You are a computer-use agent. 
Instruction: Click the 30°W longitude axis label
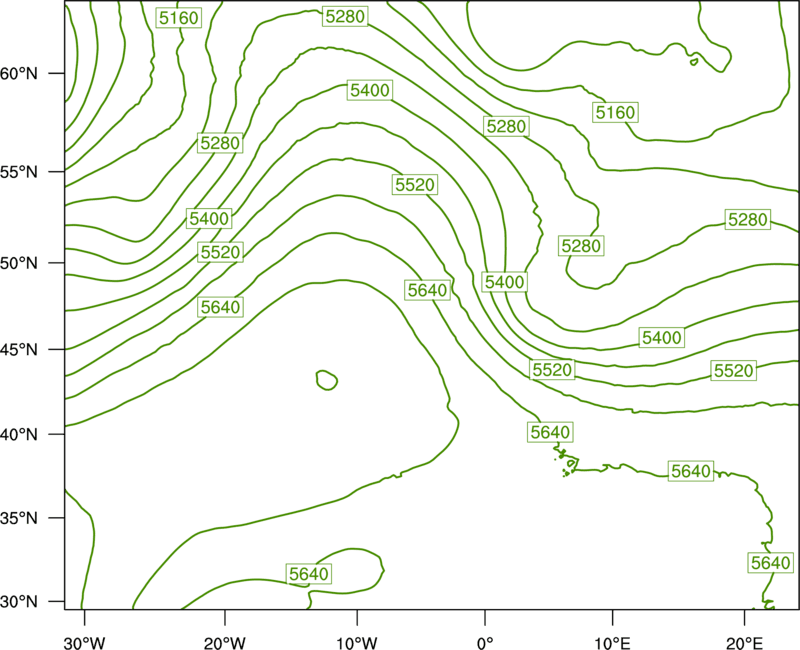coord(85,643)
